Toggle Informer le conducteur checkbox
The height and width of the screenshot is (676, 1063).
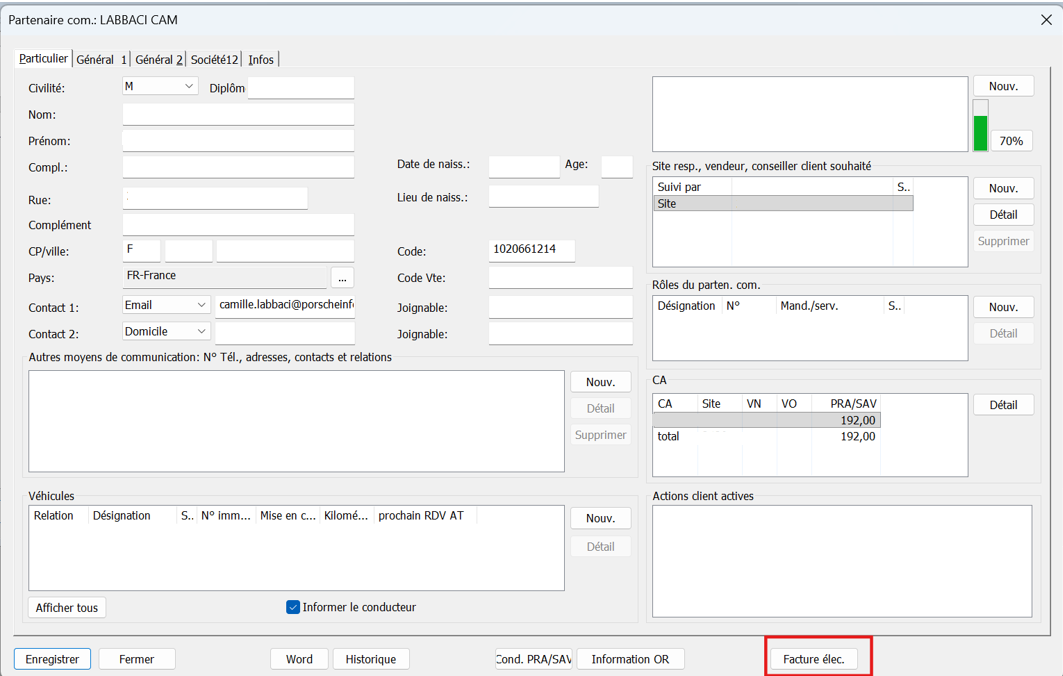point(293,608)
